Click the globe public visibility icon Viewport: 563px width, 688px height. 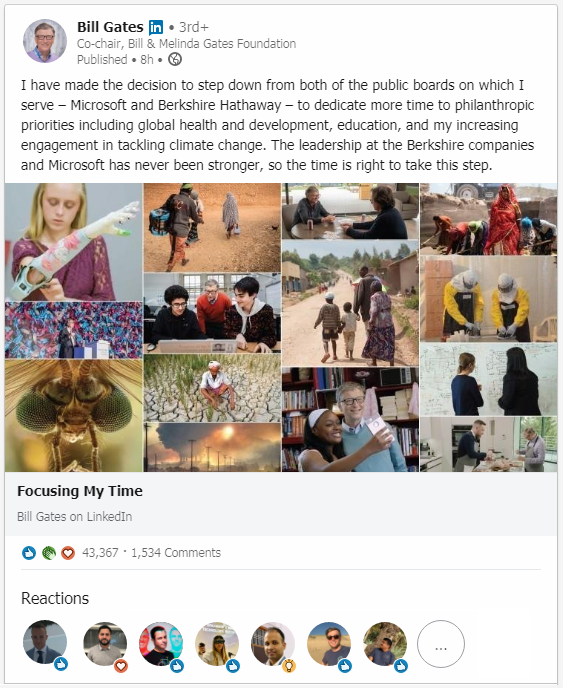point(175,59)
